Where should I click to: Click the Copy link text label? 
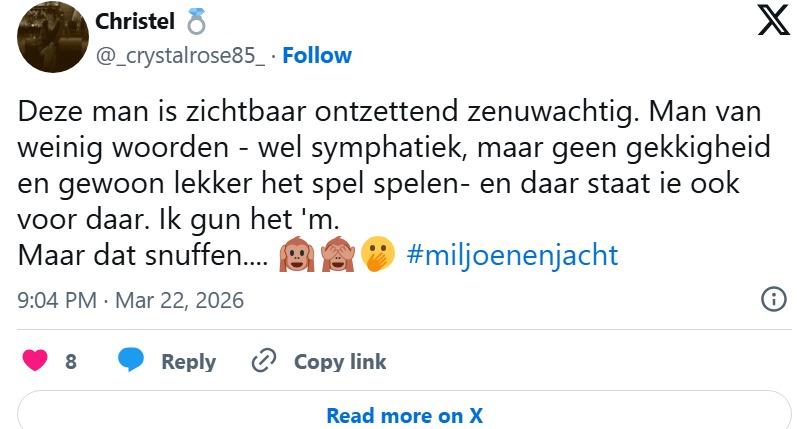pos(340,362)
